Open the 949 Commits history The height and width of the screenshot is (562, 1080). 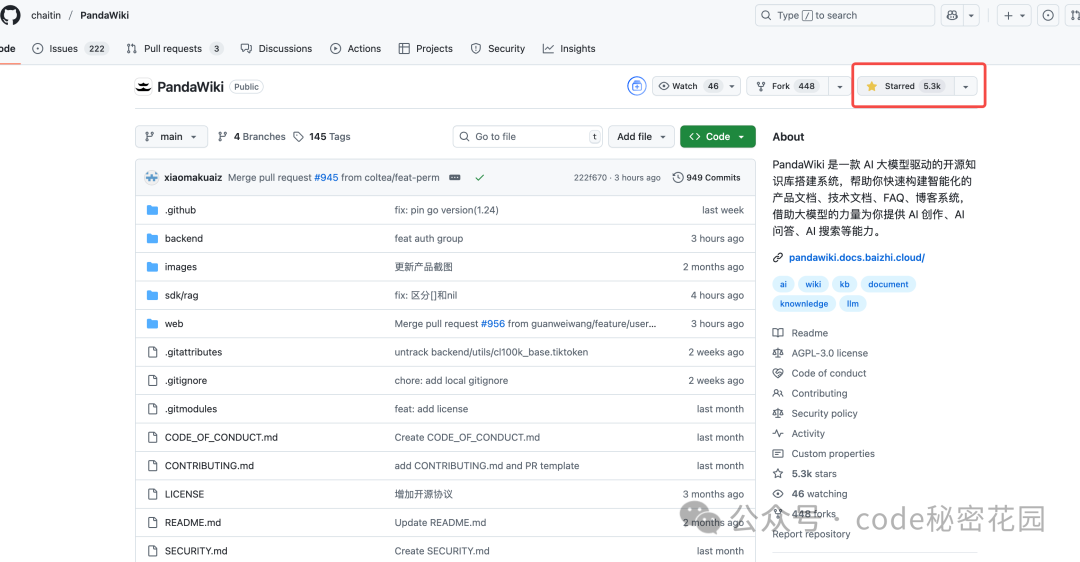(x=706, y=177)
